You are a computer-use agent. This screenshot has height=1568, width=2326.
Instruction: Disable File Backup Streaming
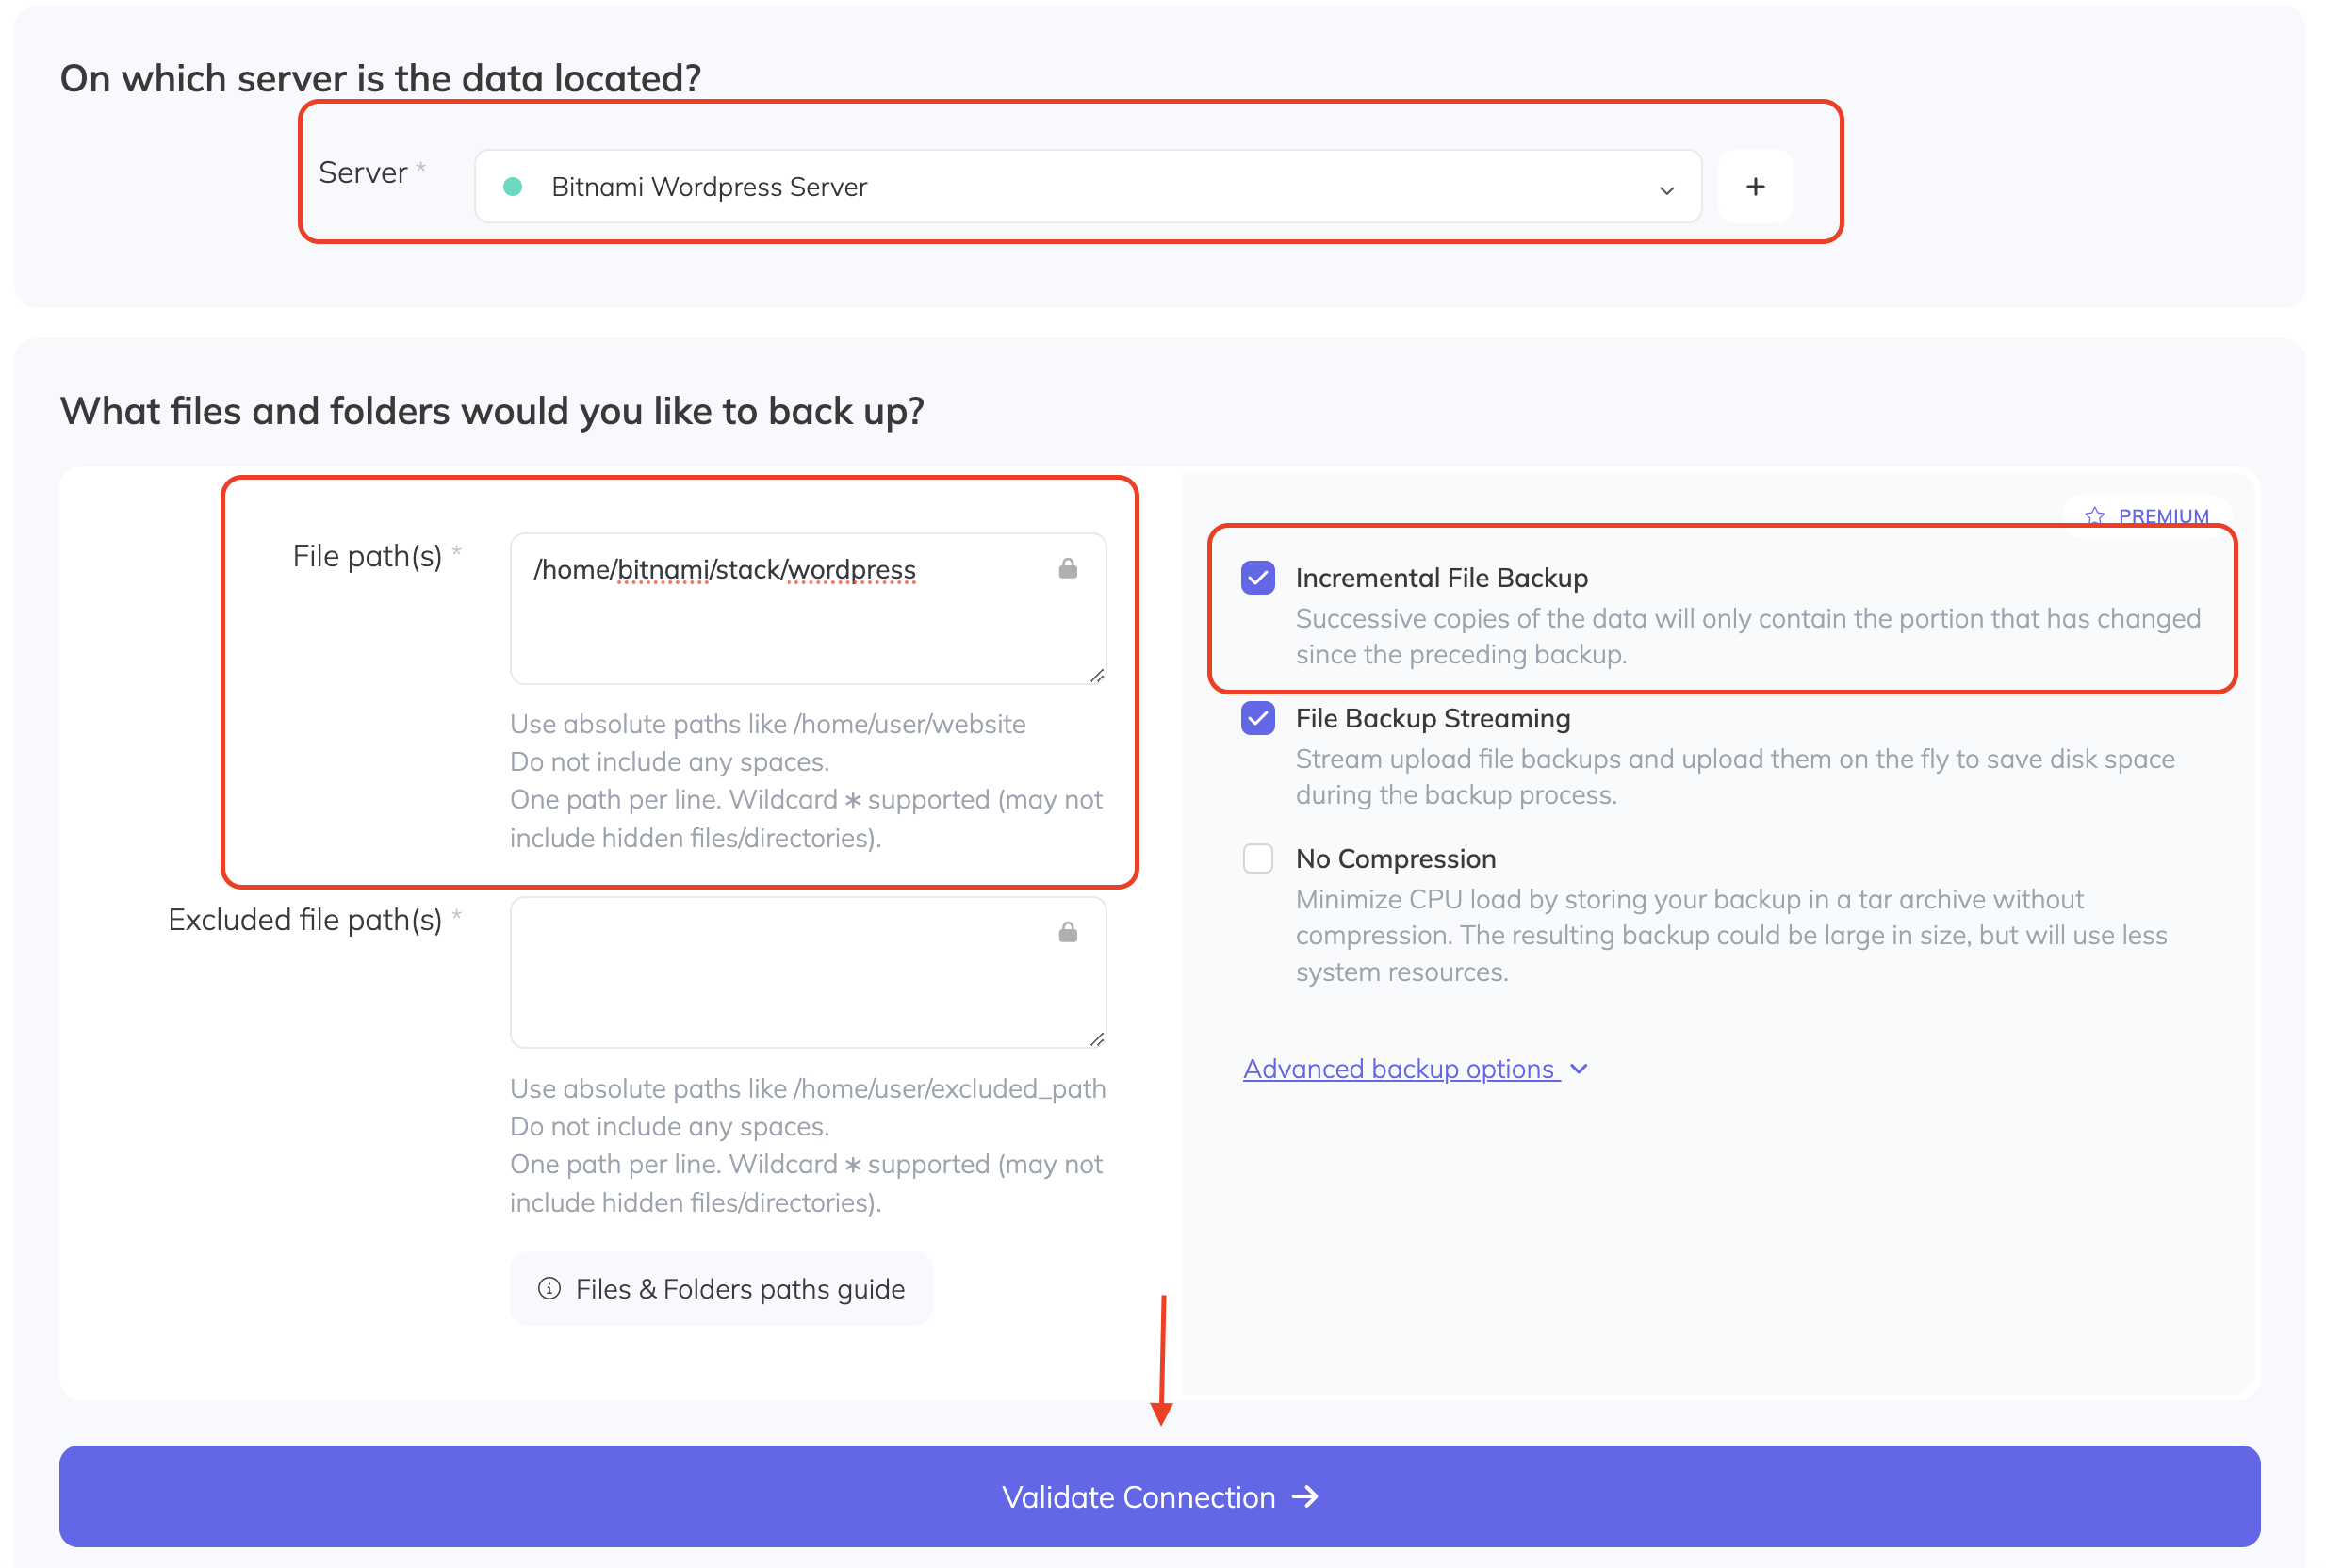click(x=1257, y=718)
